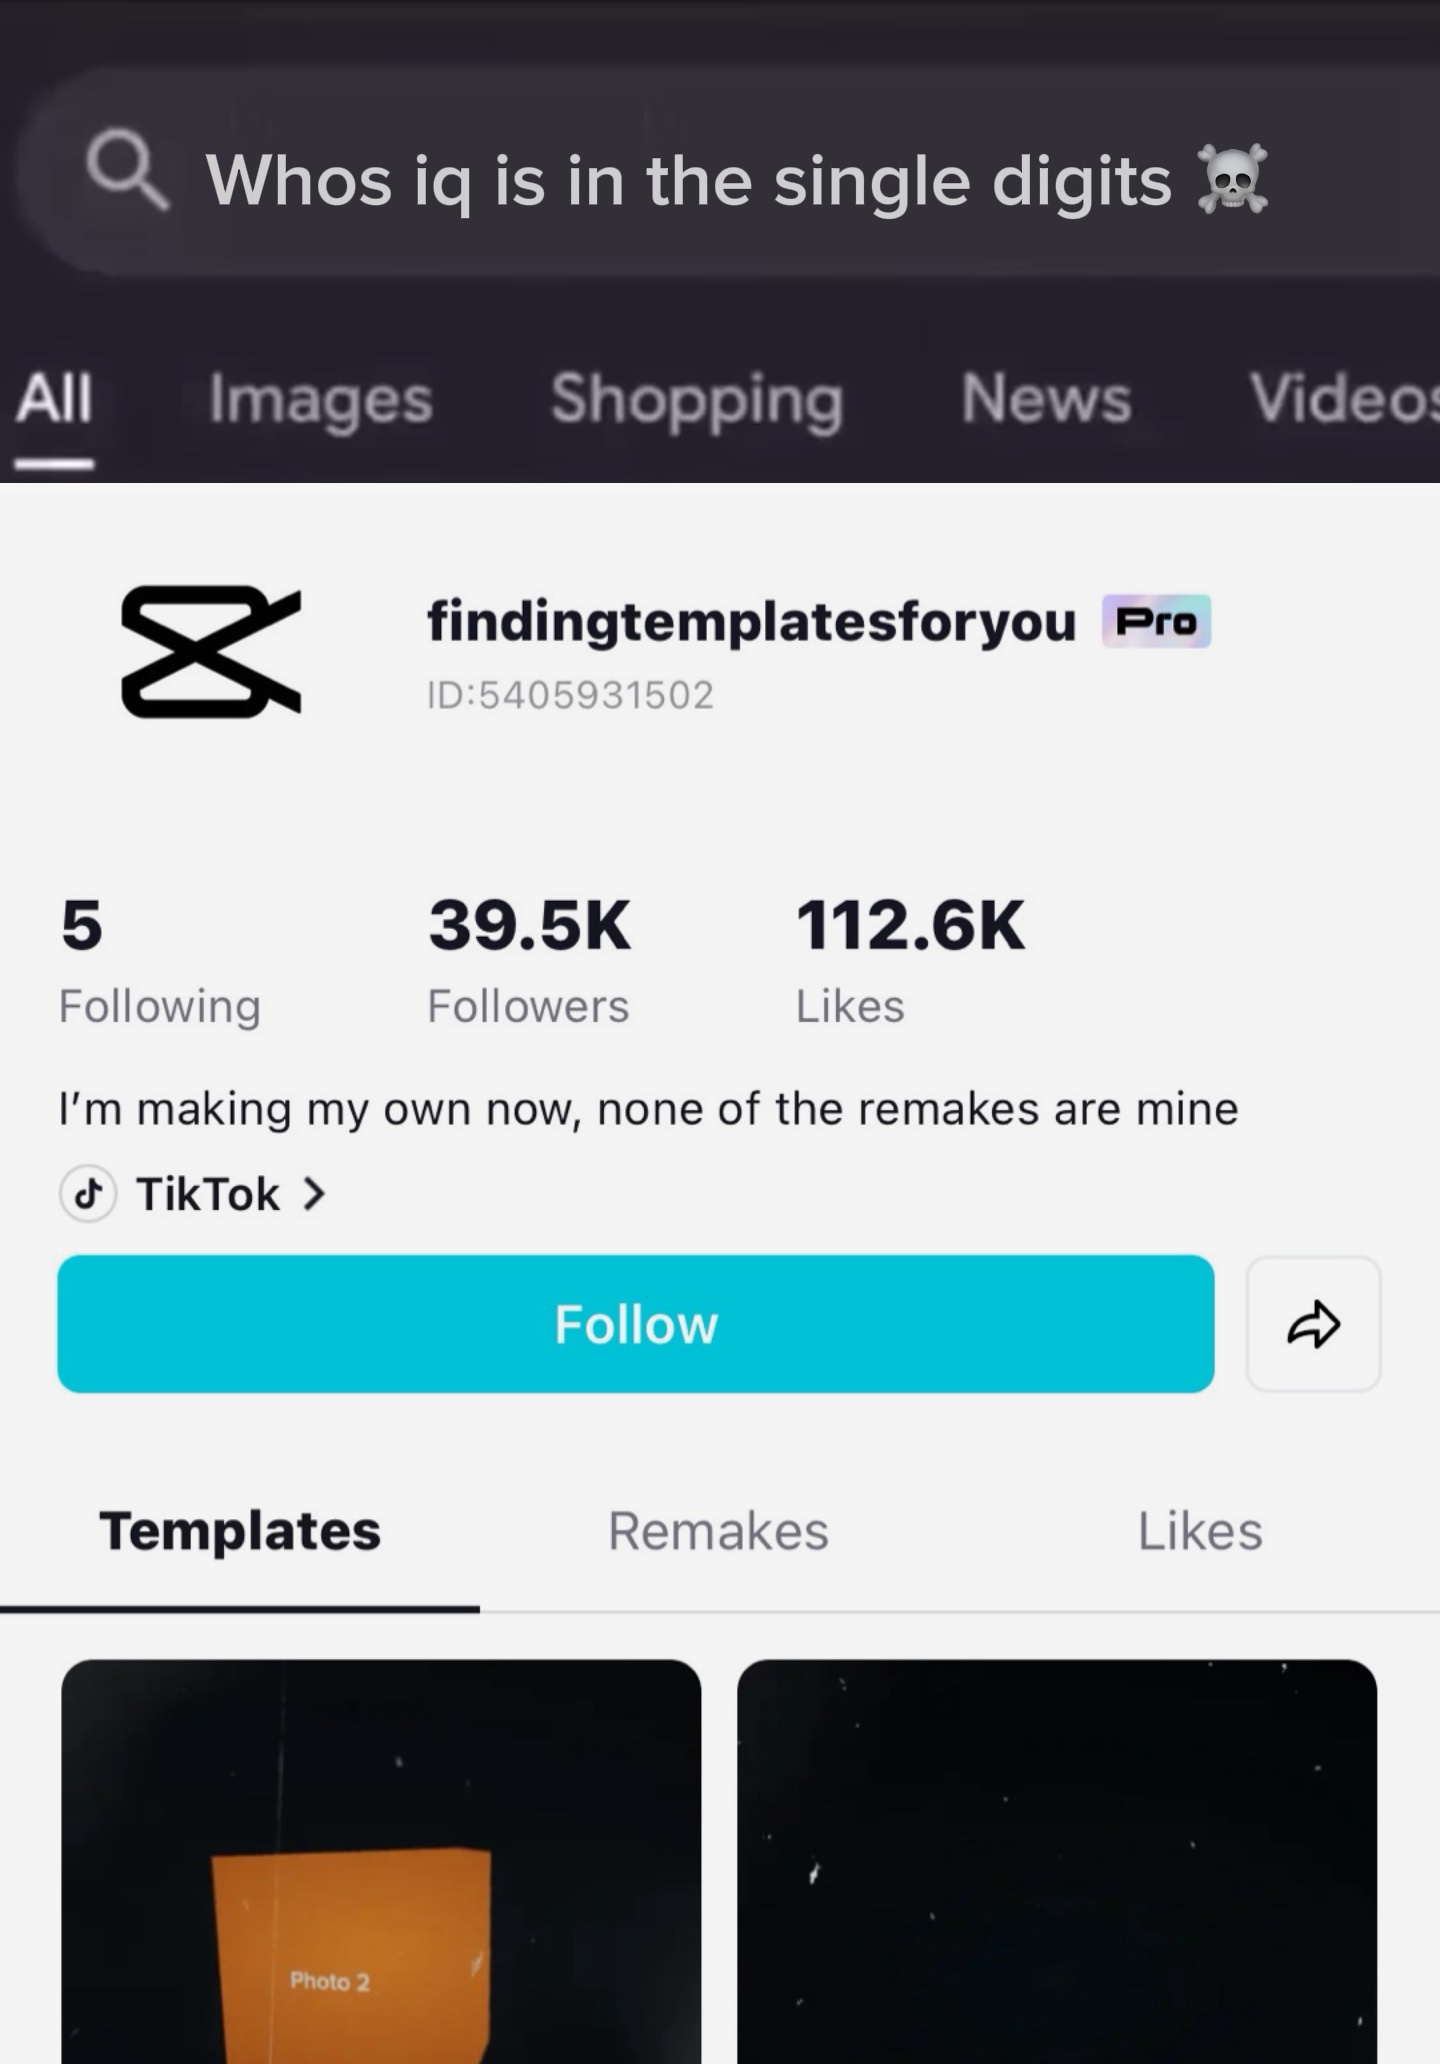Click the Pro badge next to username
The width and height of the screenshot is (1440, 2064).
pyautogui.click(x=1156, y=622)
